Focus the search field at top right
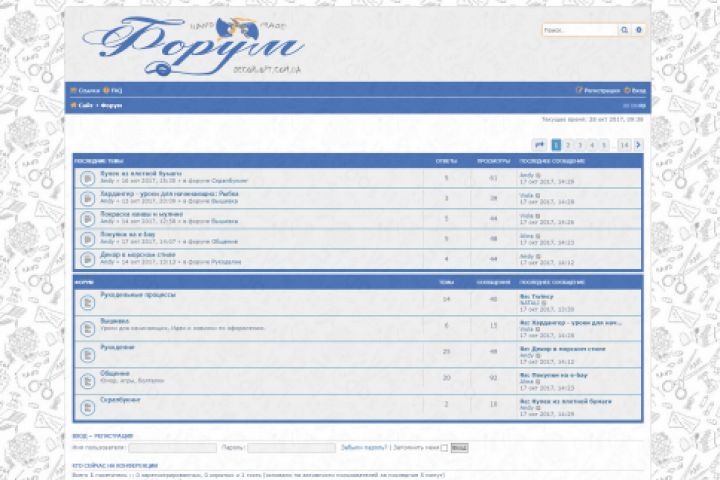This screenshot has width=720, height=480. pyautogui.click(x=580, y=30)
